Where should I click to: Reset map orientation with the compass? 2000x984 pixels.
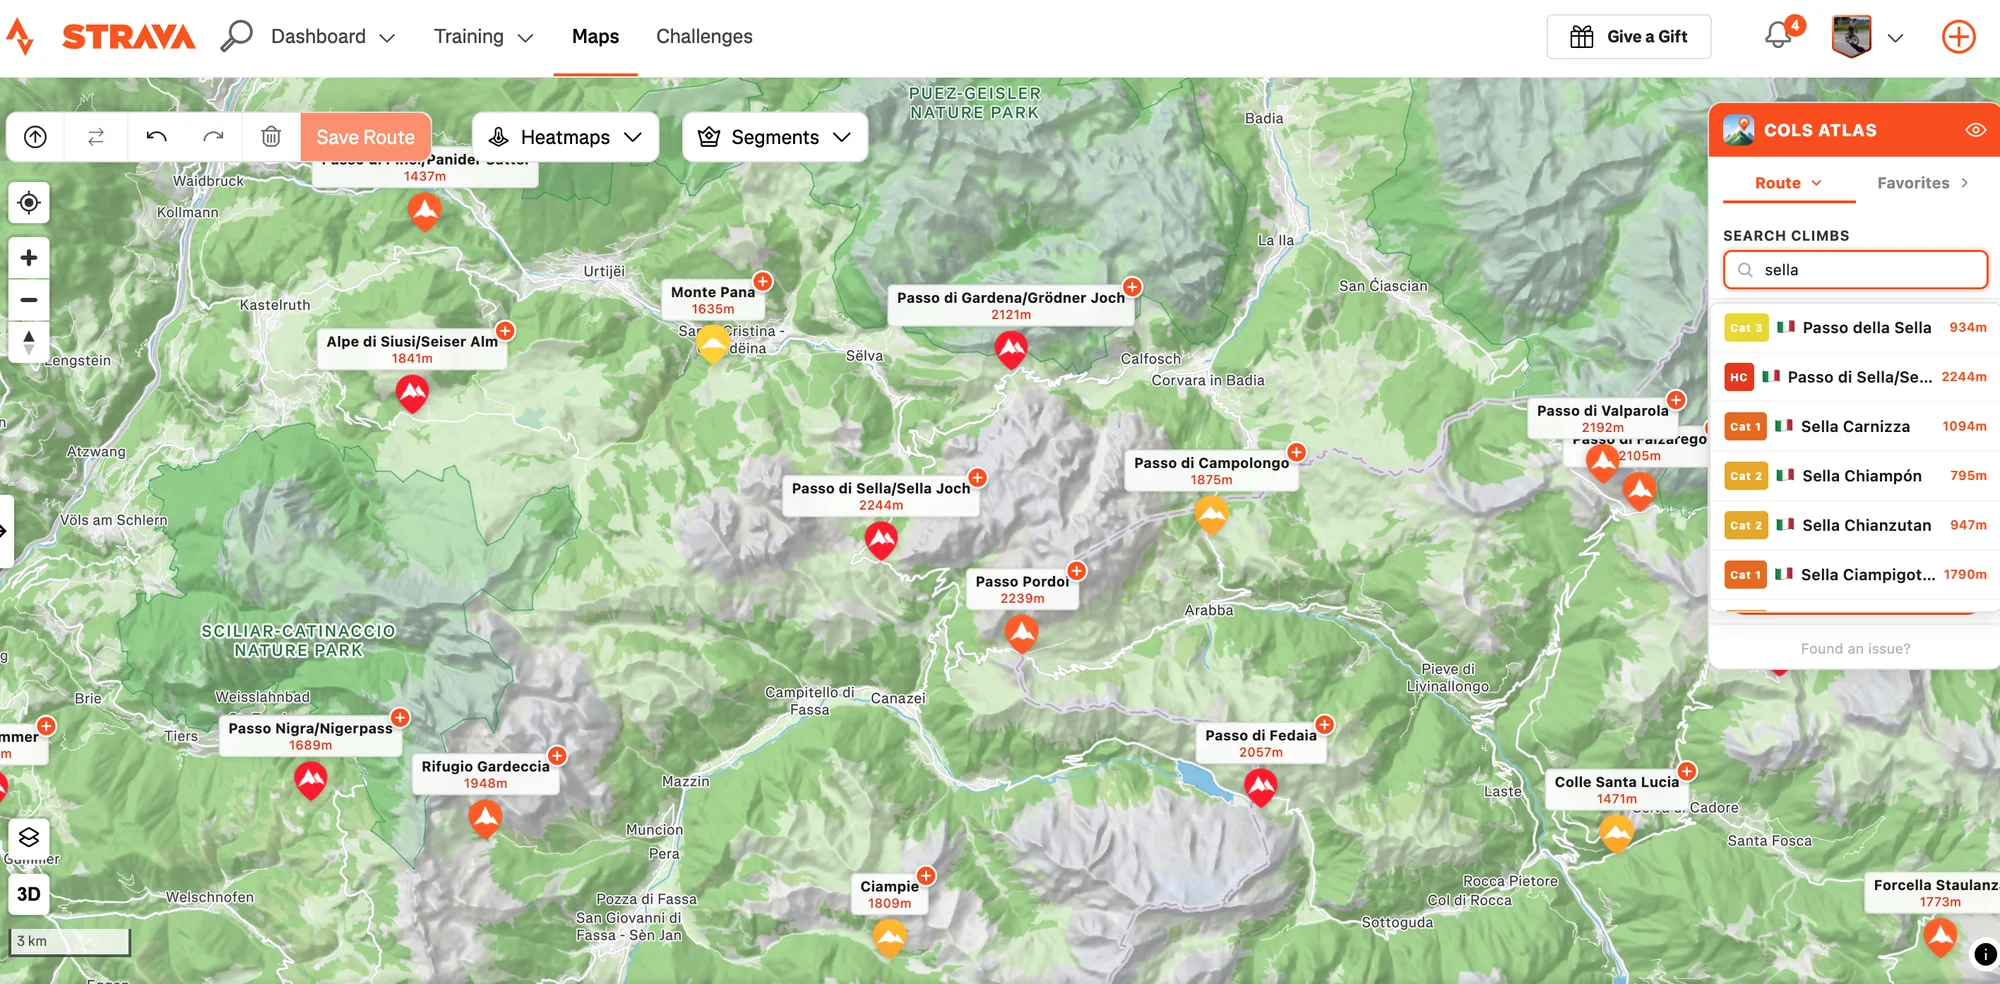(29, 342)
